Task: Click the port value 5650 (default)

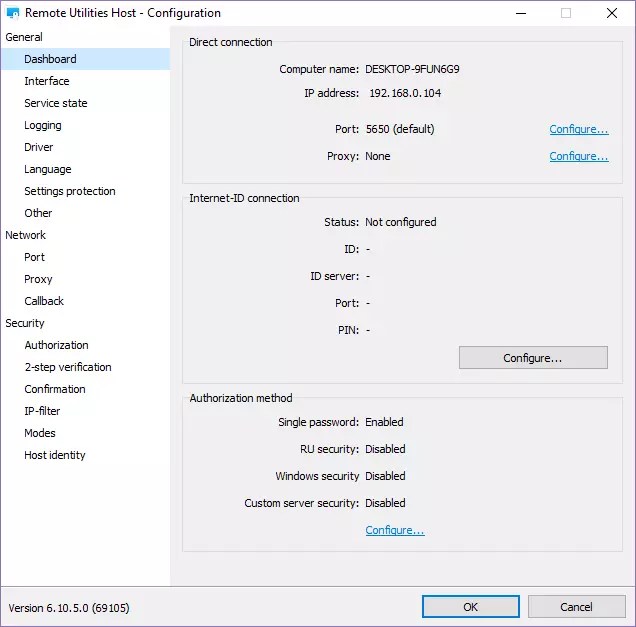Action: point(400,129)
